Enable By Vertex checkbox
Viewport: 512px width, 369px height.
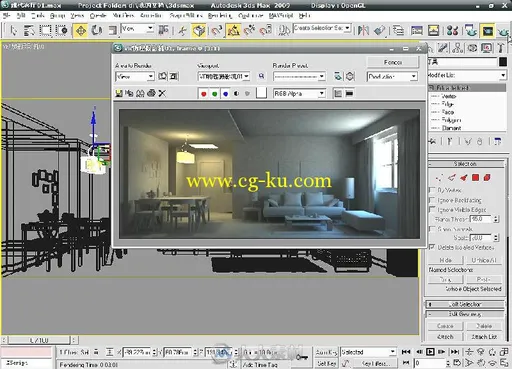[433, 190]
